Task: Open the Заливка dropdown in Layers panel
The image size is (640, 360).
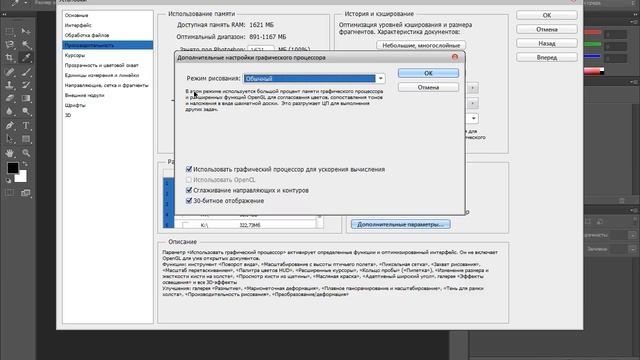Action: point(632,249)
